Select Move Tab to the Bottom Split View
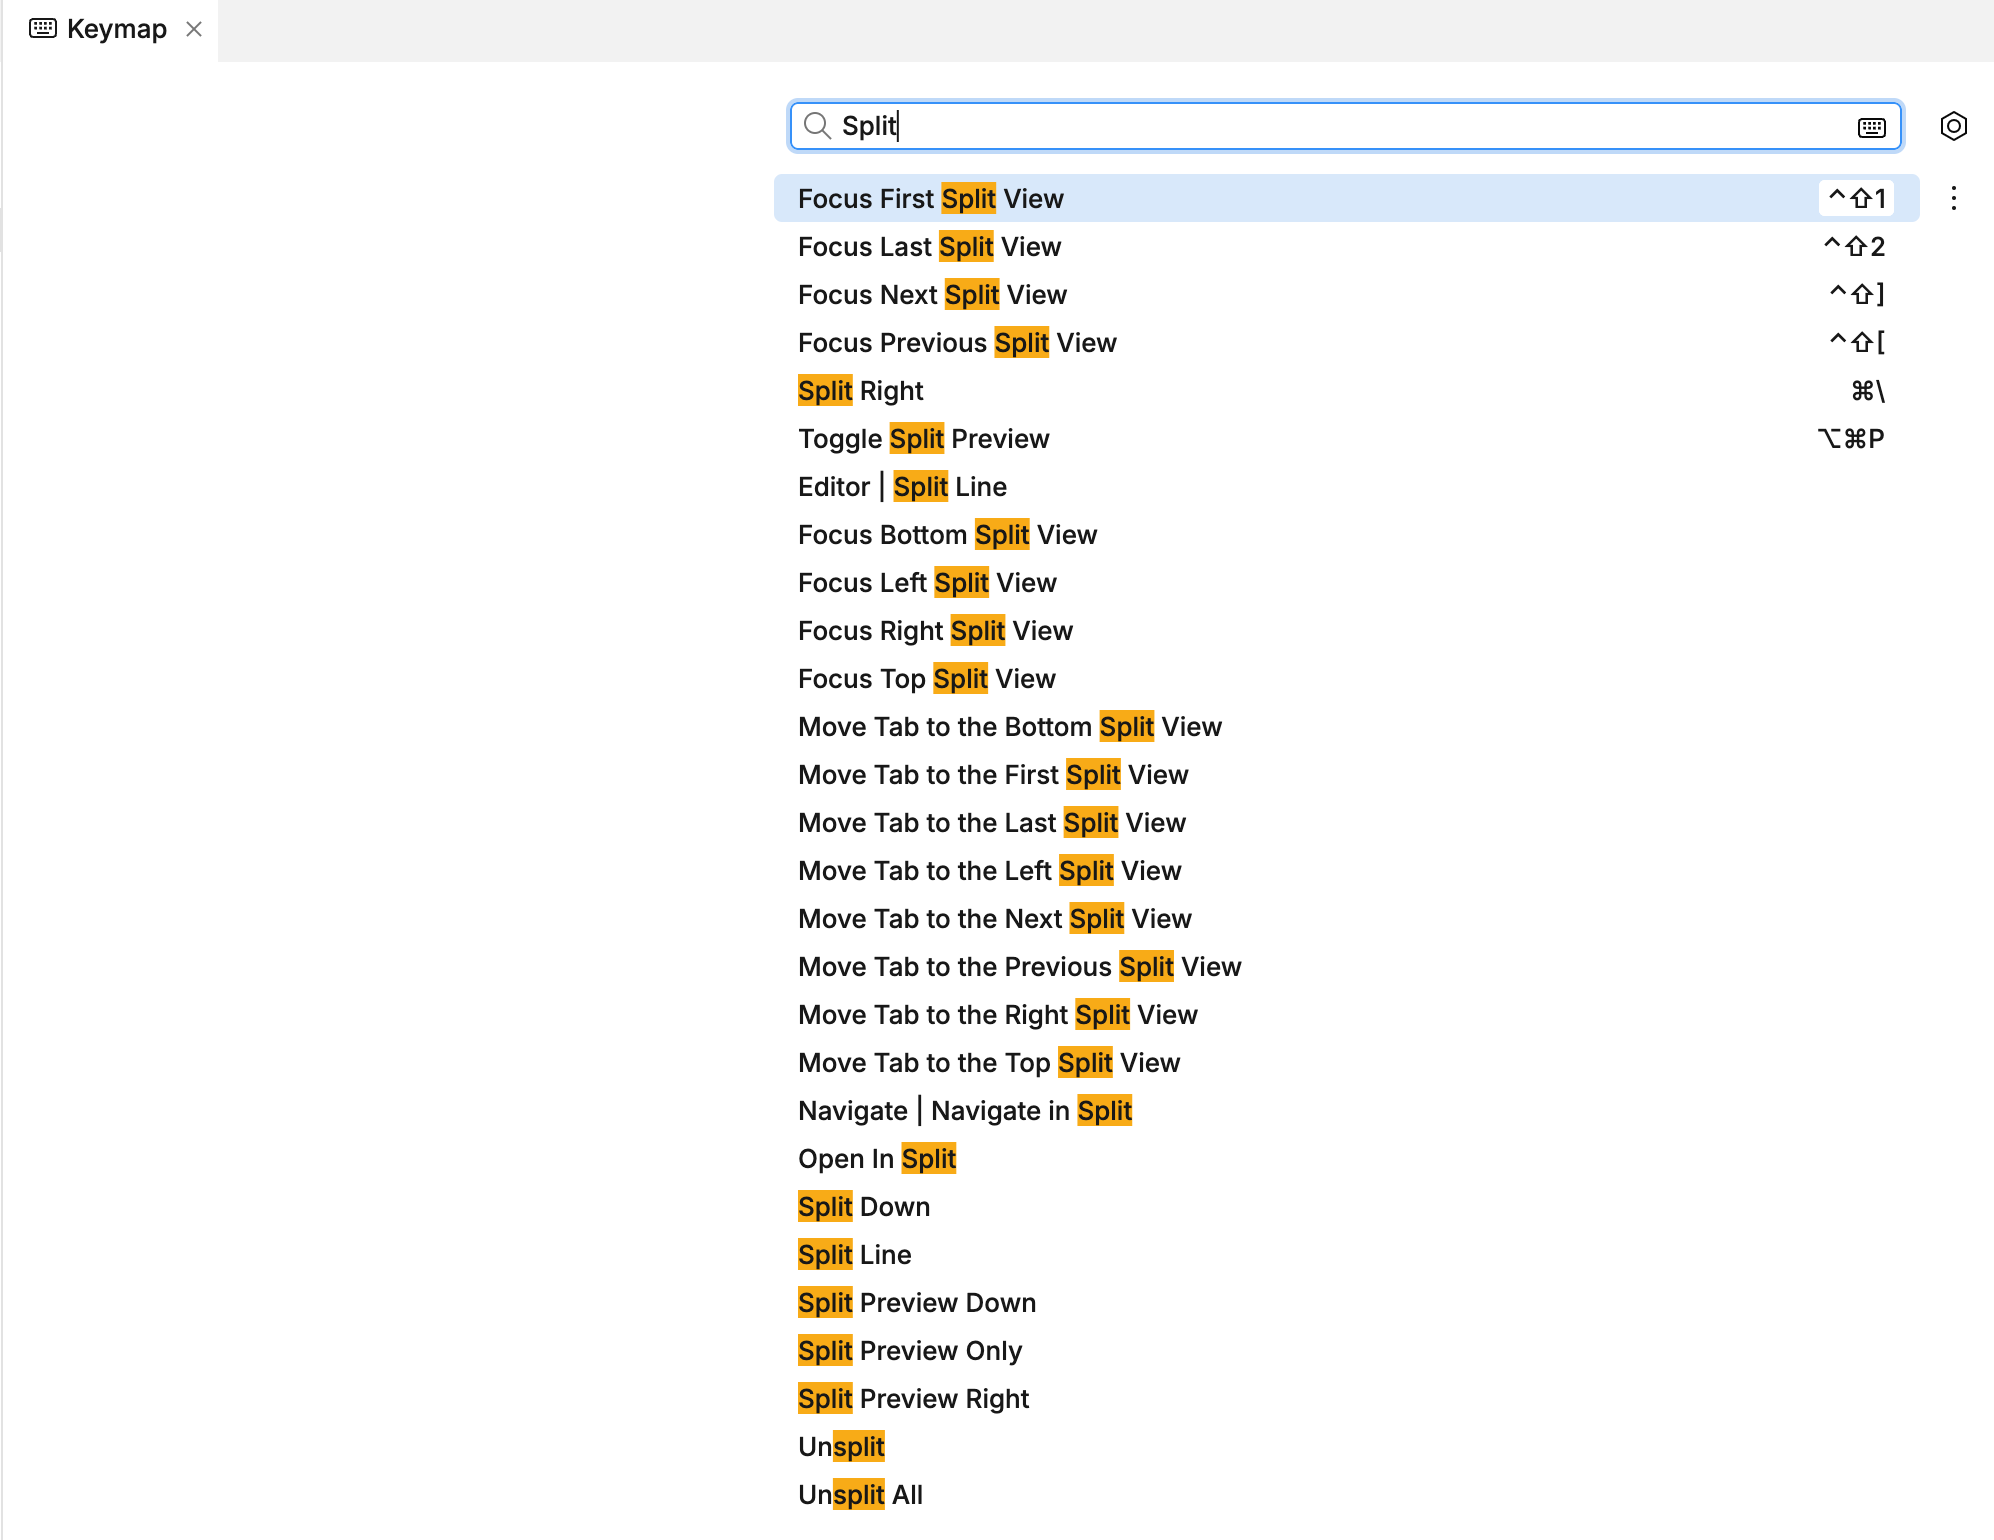The image size is (1994, 1540). (1346, 726)
